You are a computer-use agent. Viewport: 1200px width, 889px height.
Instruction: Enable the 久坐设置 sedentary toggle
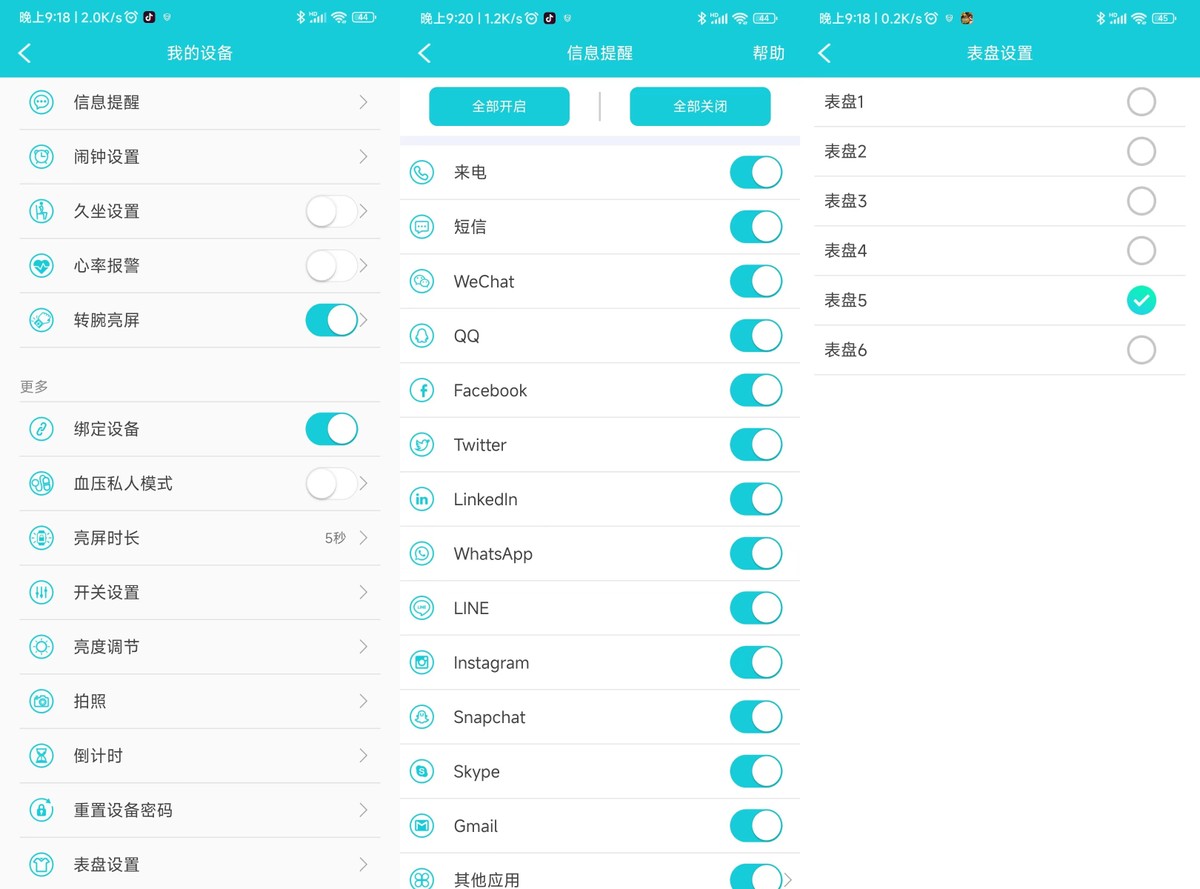332,211
